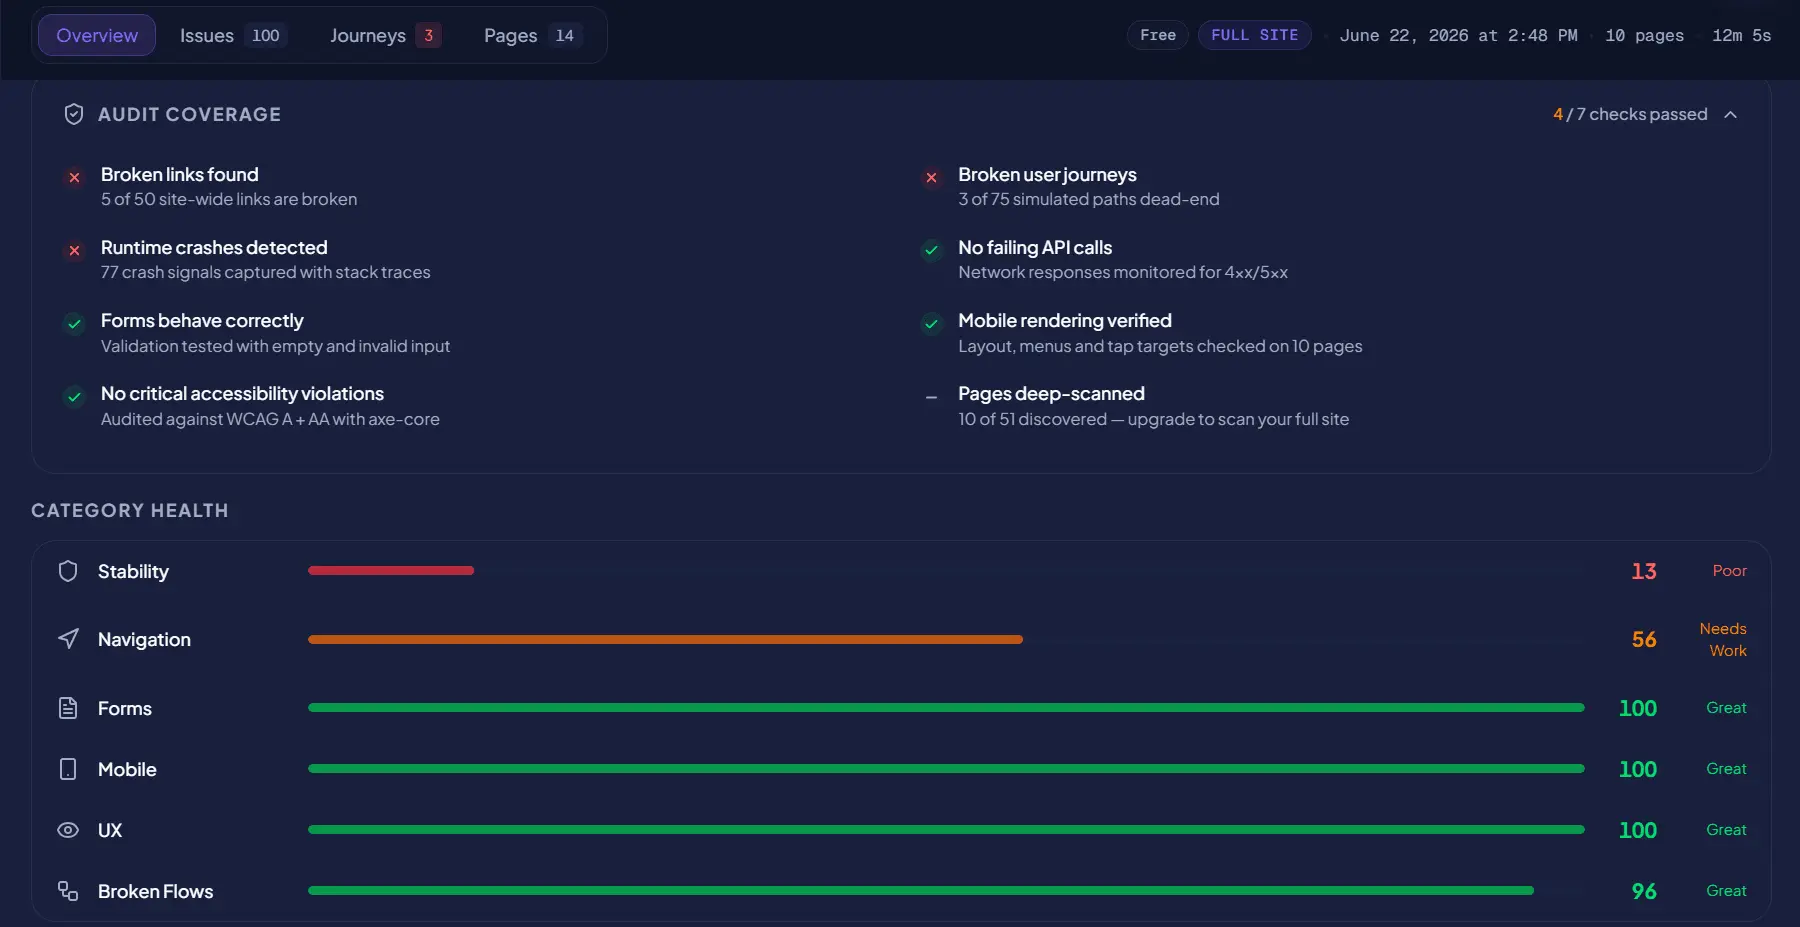Select the Broken Flows category label
This screenshot has width=1800, height=927.
tap(155, 891)
